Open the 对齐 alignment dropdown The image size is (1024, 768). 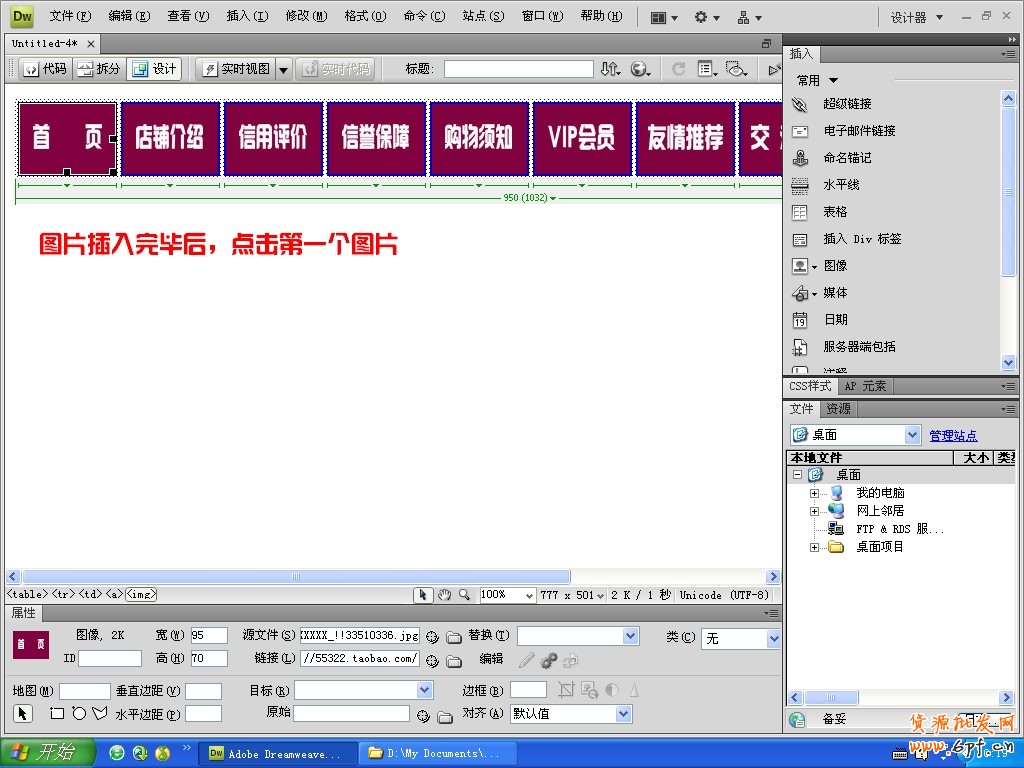tap(621, 713)
